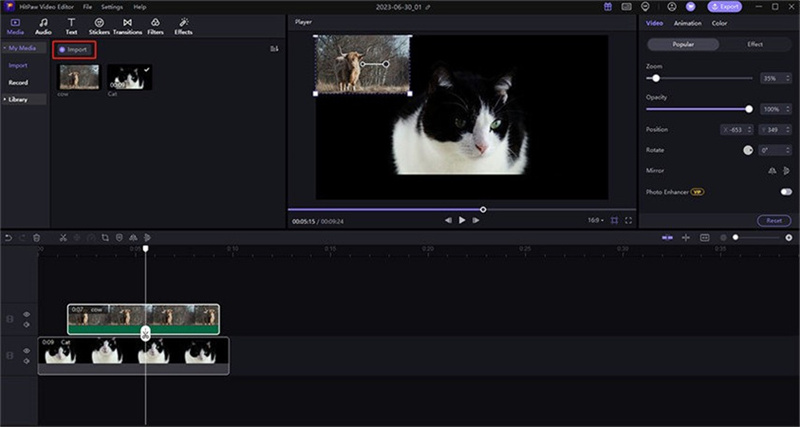This screenshot has width=800, height=427.
Task: Mute the Cat track audio
Action: 27,361
